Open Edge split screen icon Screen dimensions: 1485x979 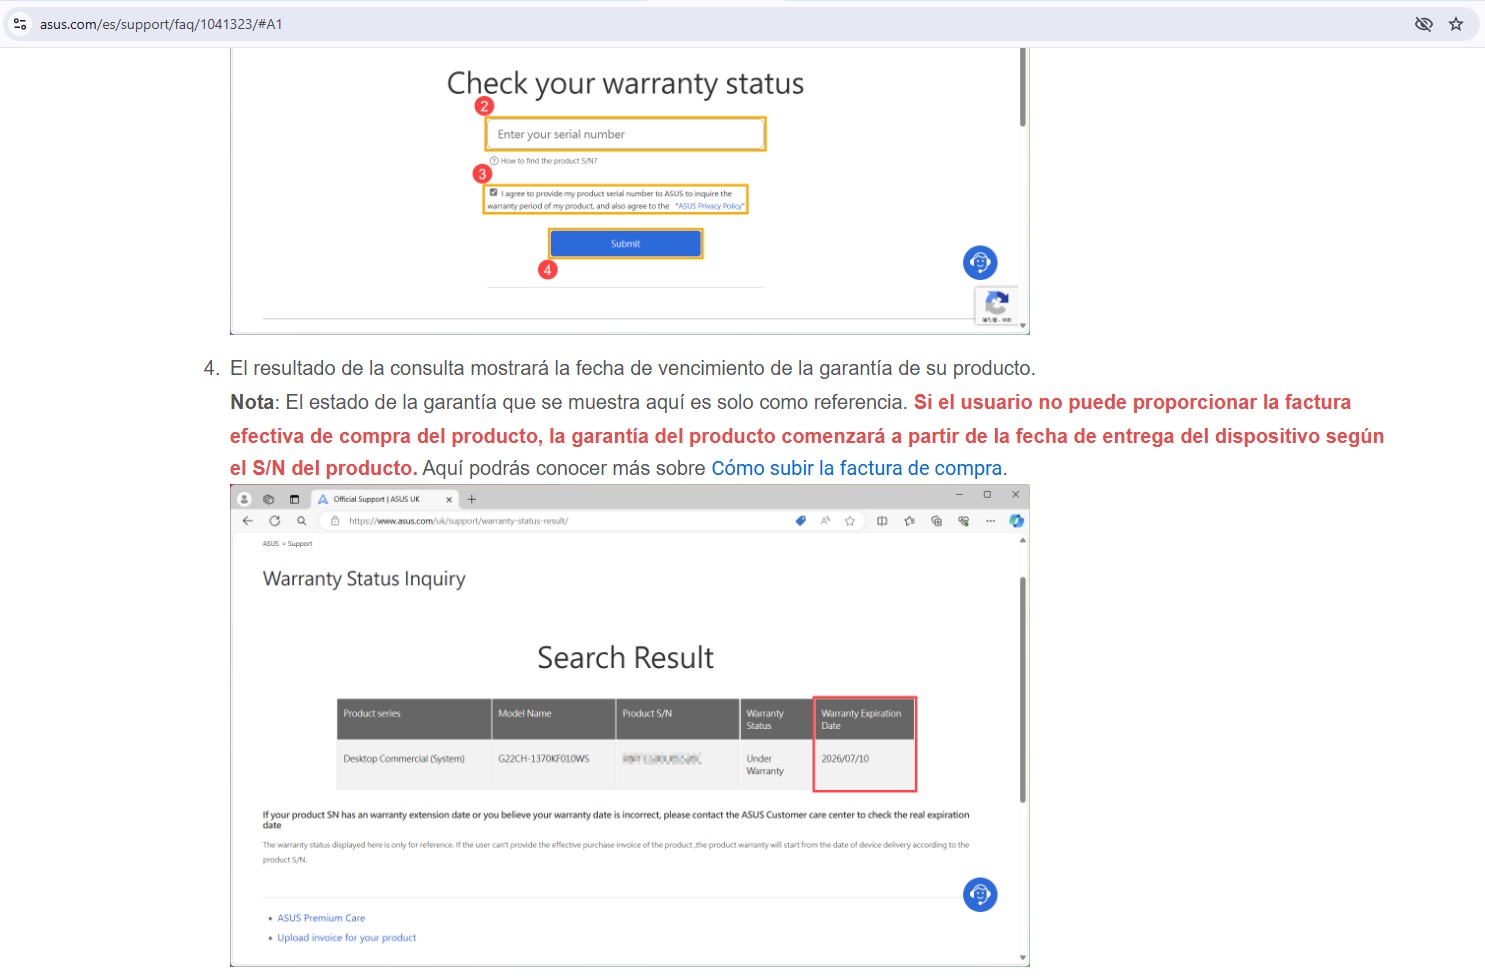pyautogui.click(x=882, y=521)
